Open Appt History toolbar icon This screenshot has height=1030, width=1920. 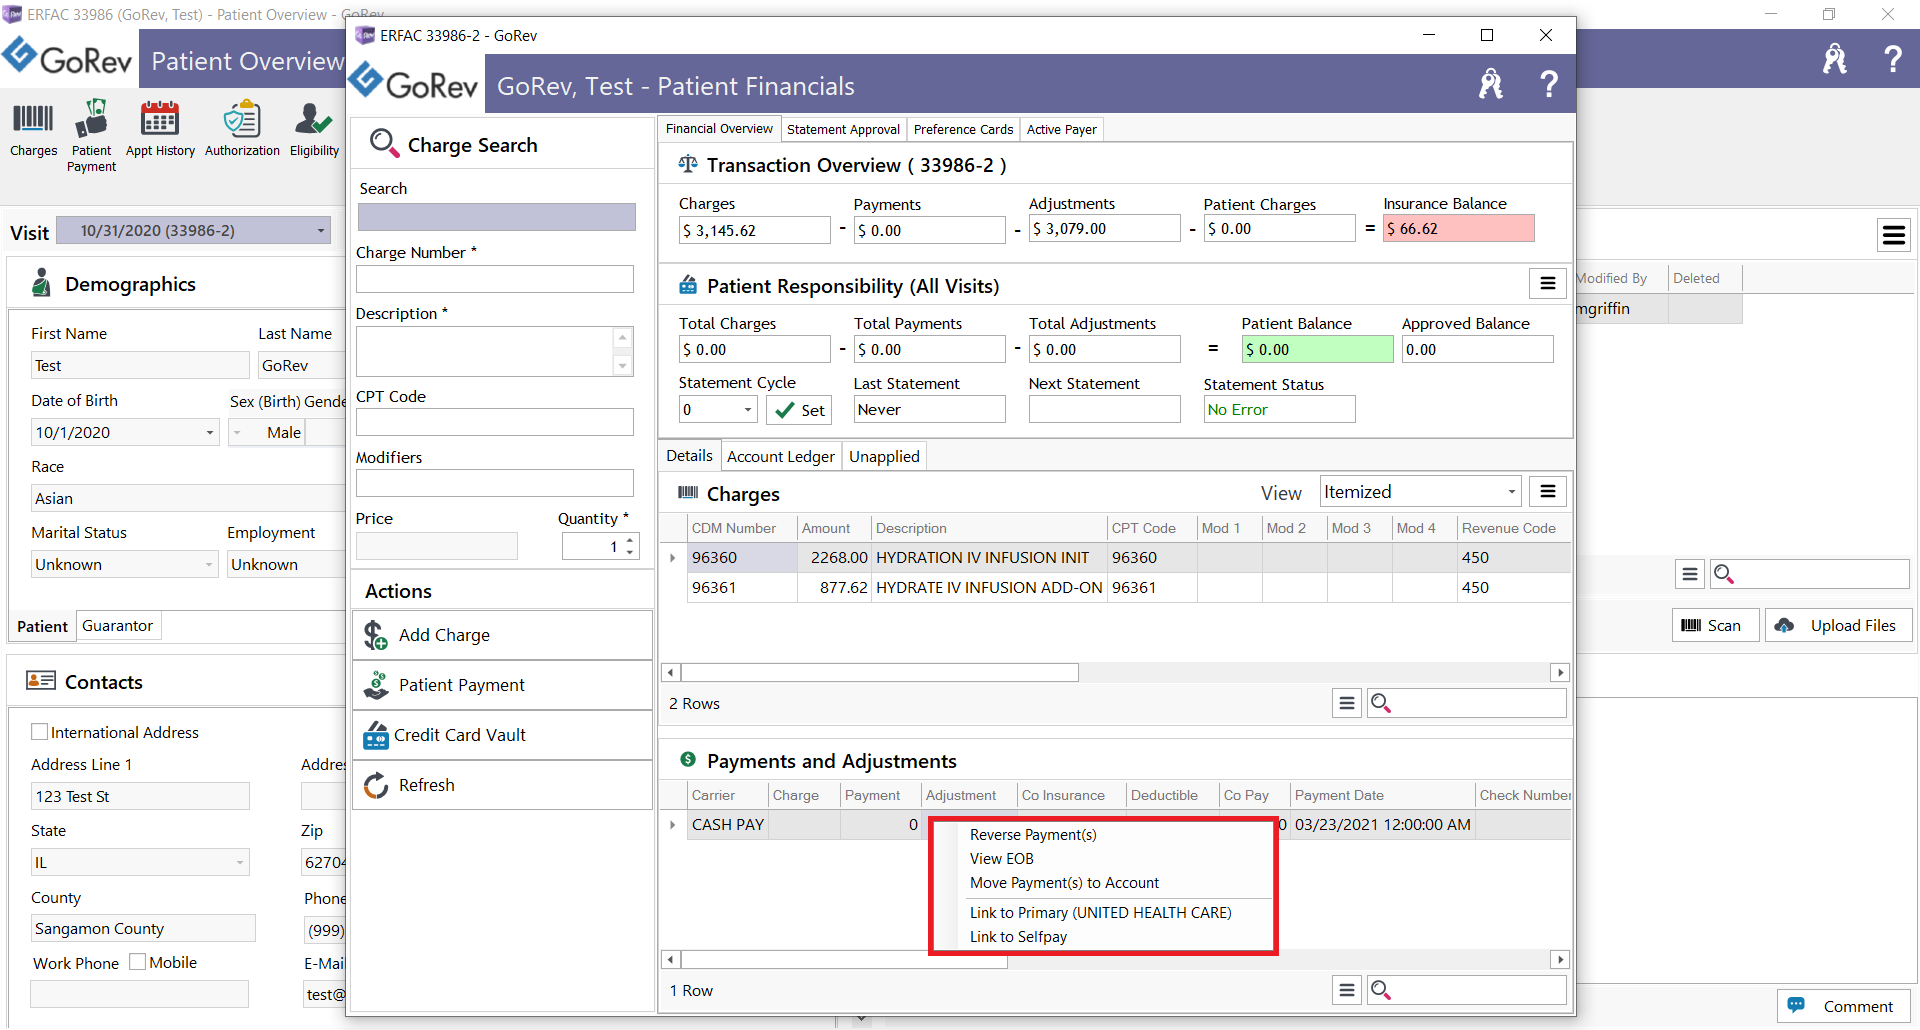(160, 130)
